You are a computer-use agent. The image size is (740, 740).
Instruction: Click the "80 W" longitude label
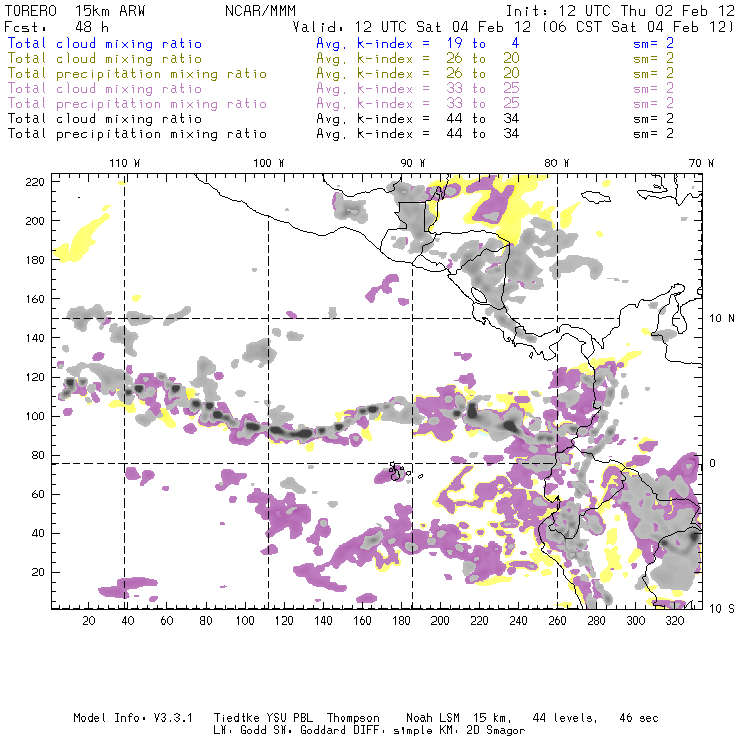point(556,163)
